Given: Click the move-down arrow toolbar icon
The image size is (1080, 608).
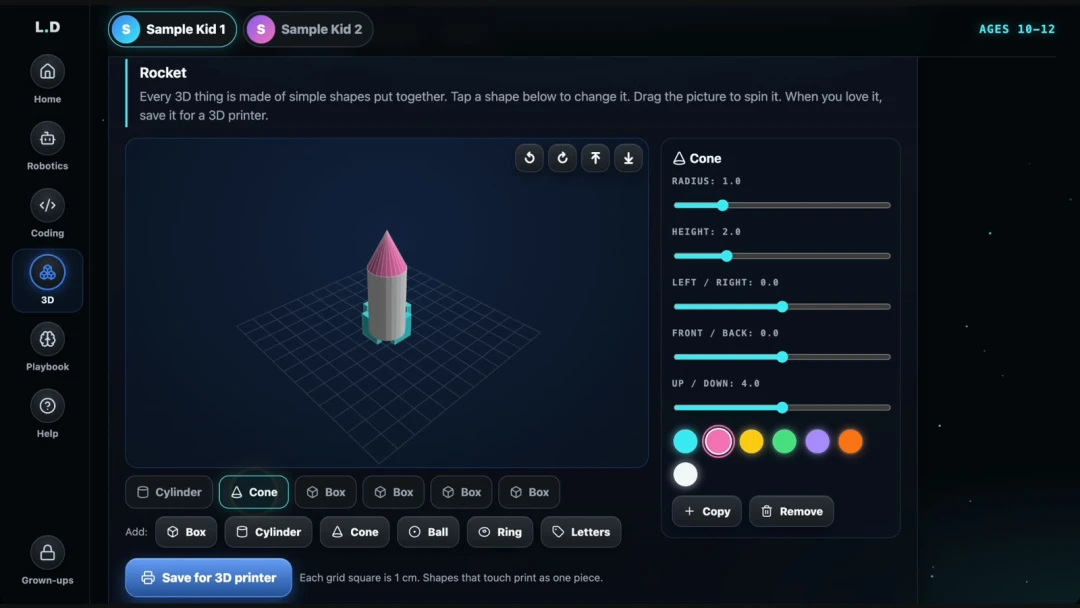Looking at the screenshot, I should (629, 158).
